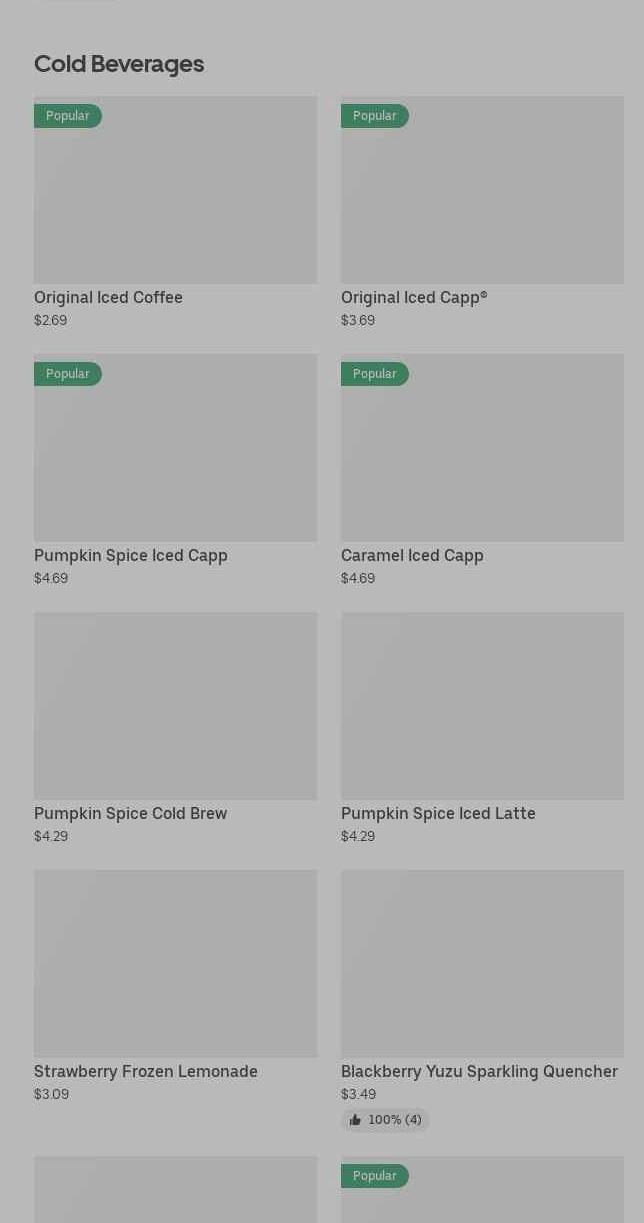Click the bottom-most Popular badge
The height and width of the screenshot is (1223, 644).
click(x=375, y=1176)
